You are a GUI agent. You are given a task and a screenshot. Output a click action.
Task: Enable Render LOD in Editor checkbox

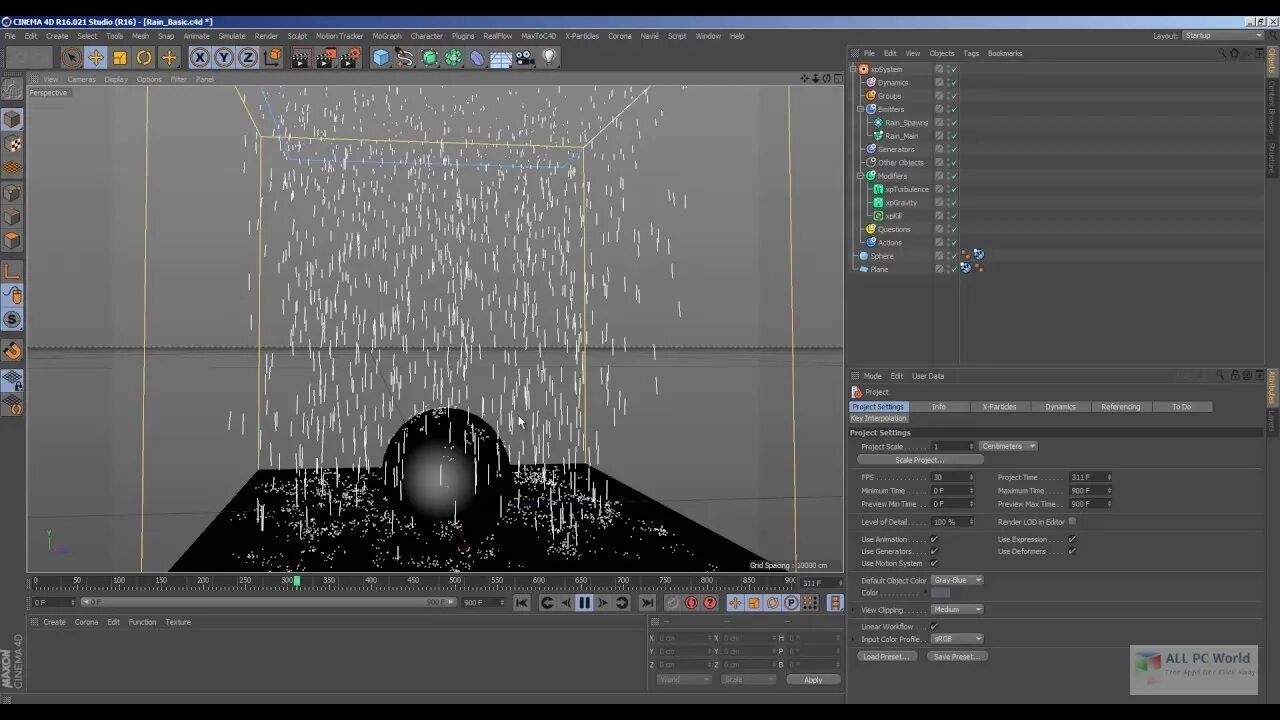click(1072, 522)
